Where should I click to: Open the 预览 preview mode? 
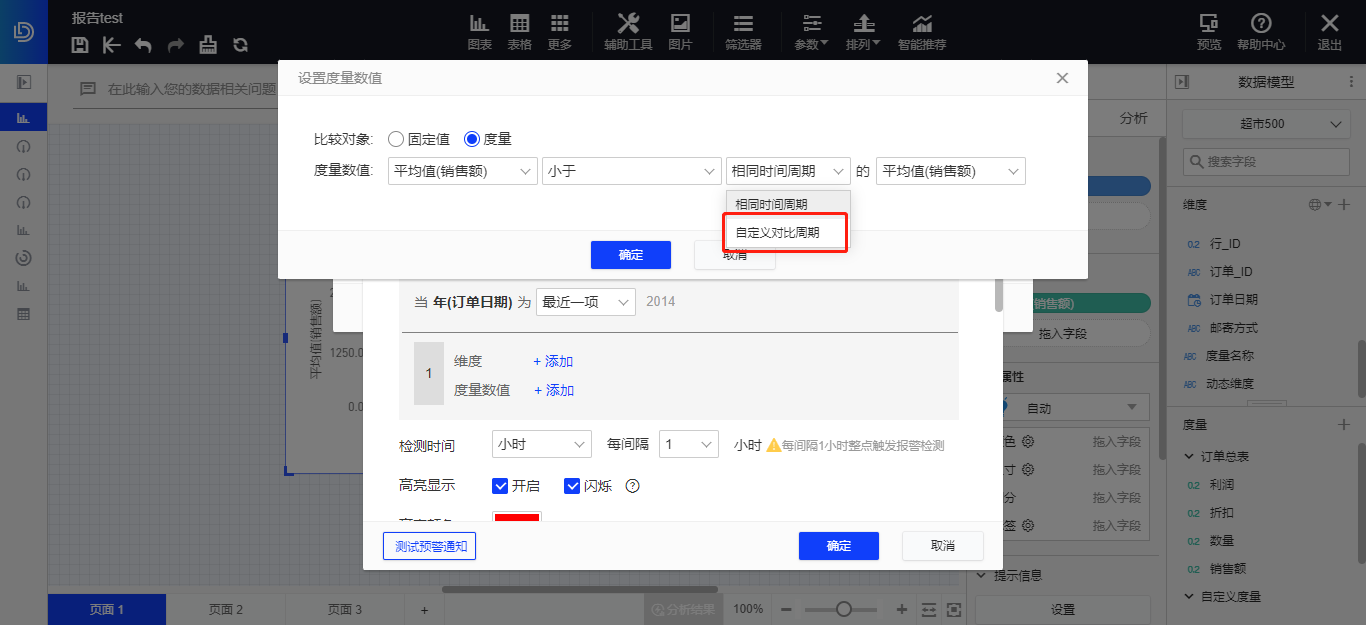point(1209,31)
